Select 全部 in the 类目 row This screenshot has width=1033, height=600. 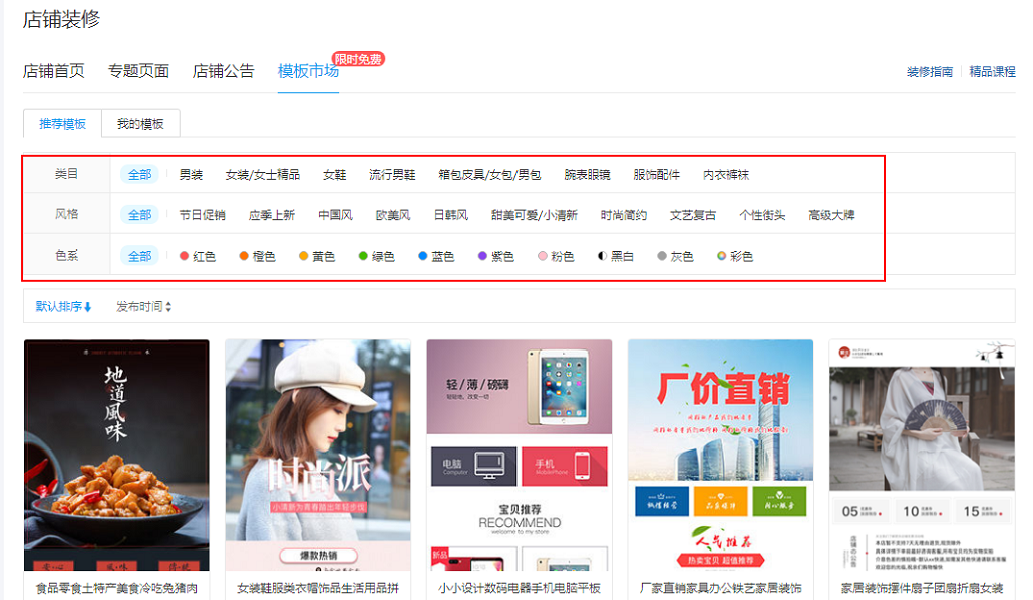click(x=139, y=175)
